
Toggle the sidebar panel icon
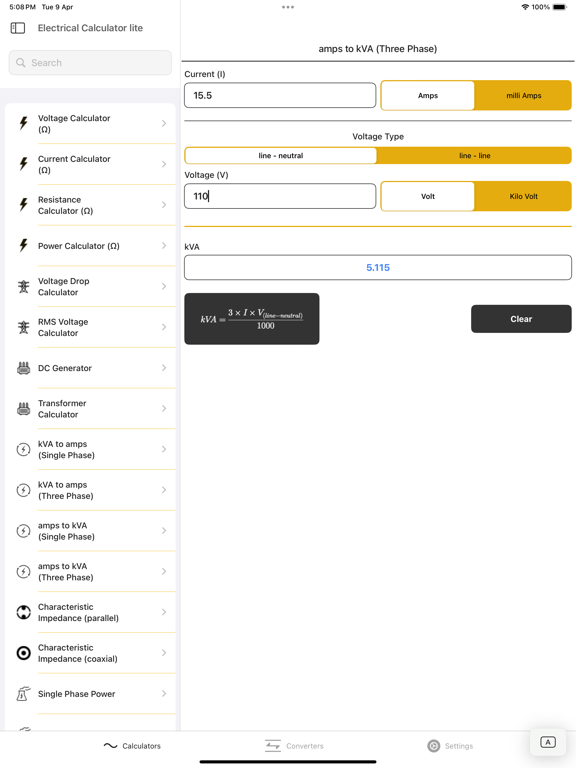[x=18, y=28]
